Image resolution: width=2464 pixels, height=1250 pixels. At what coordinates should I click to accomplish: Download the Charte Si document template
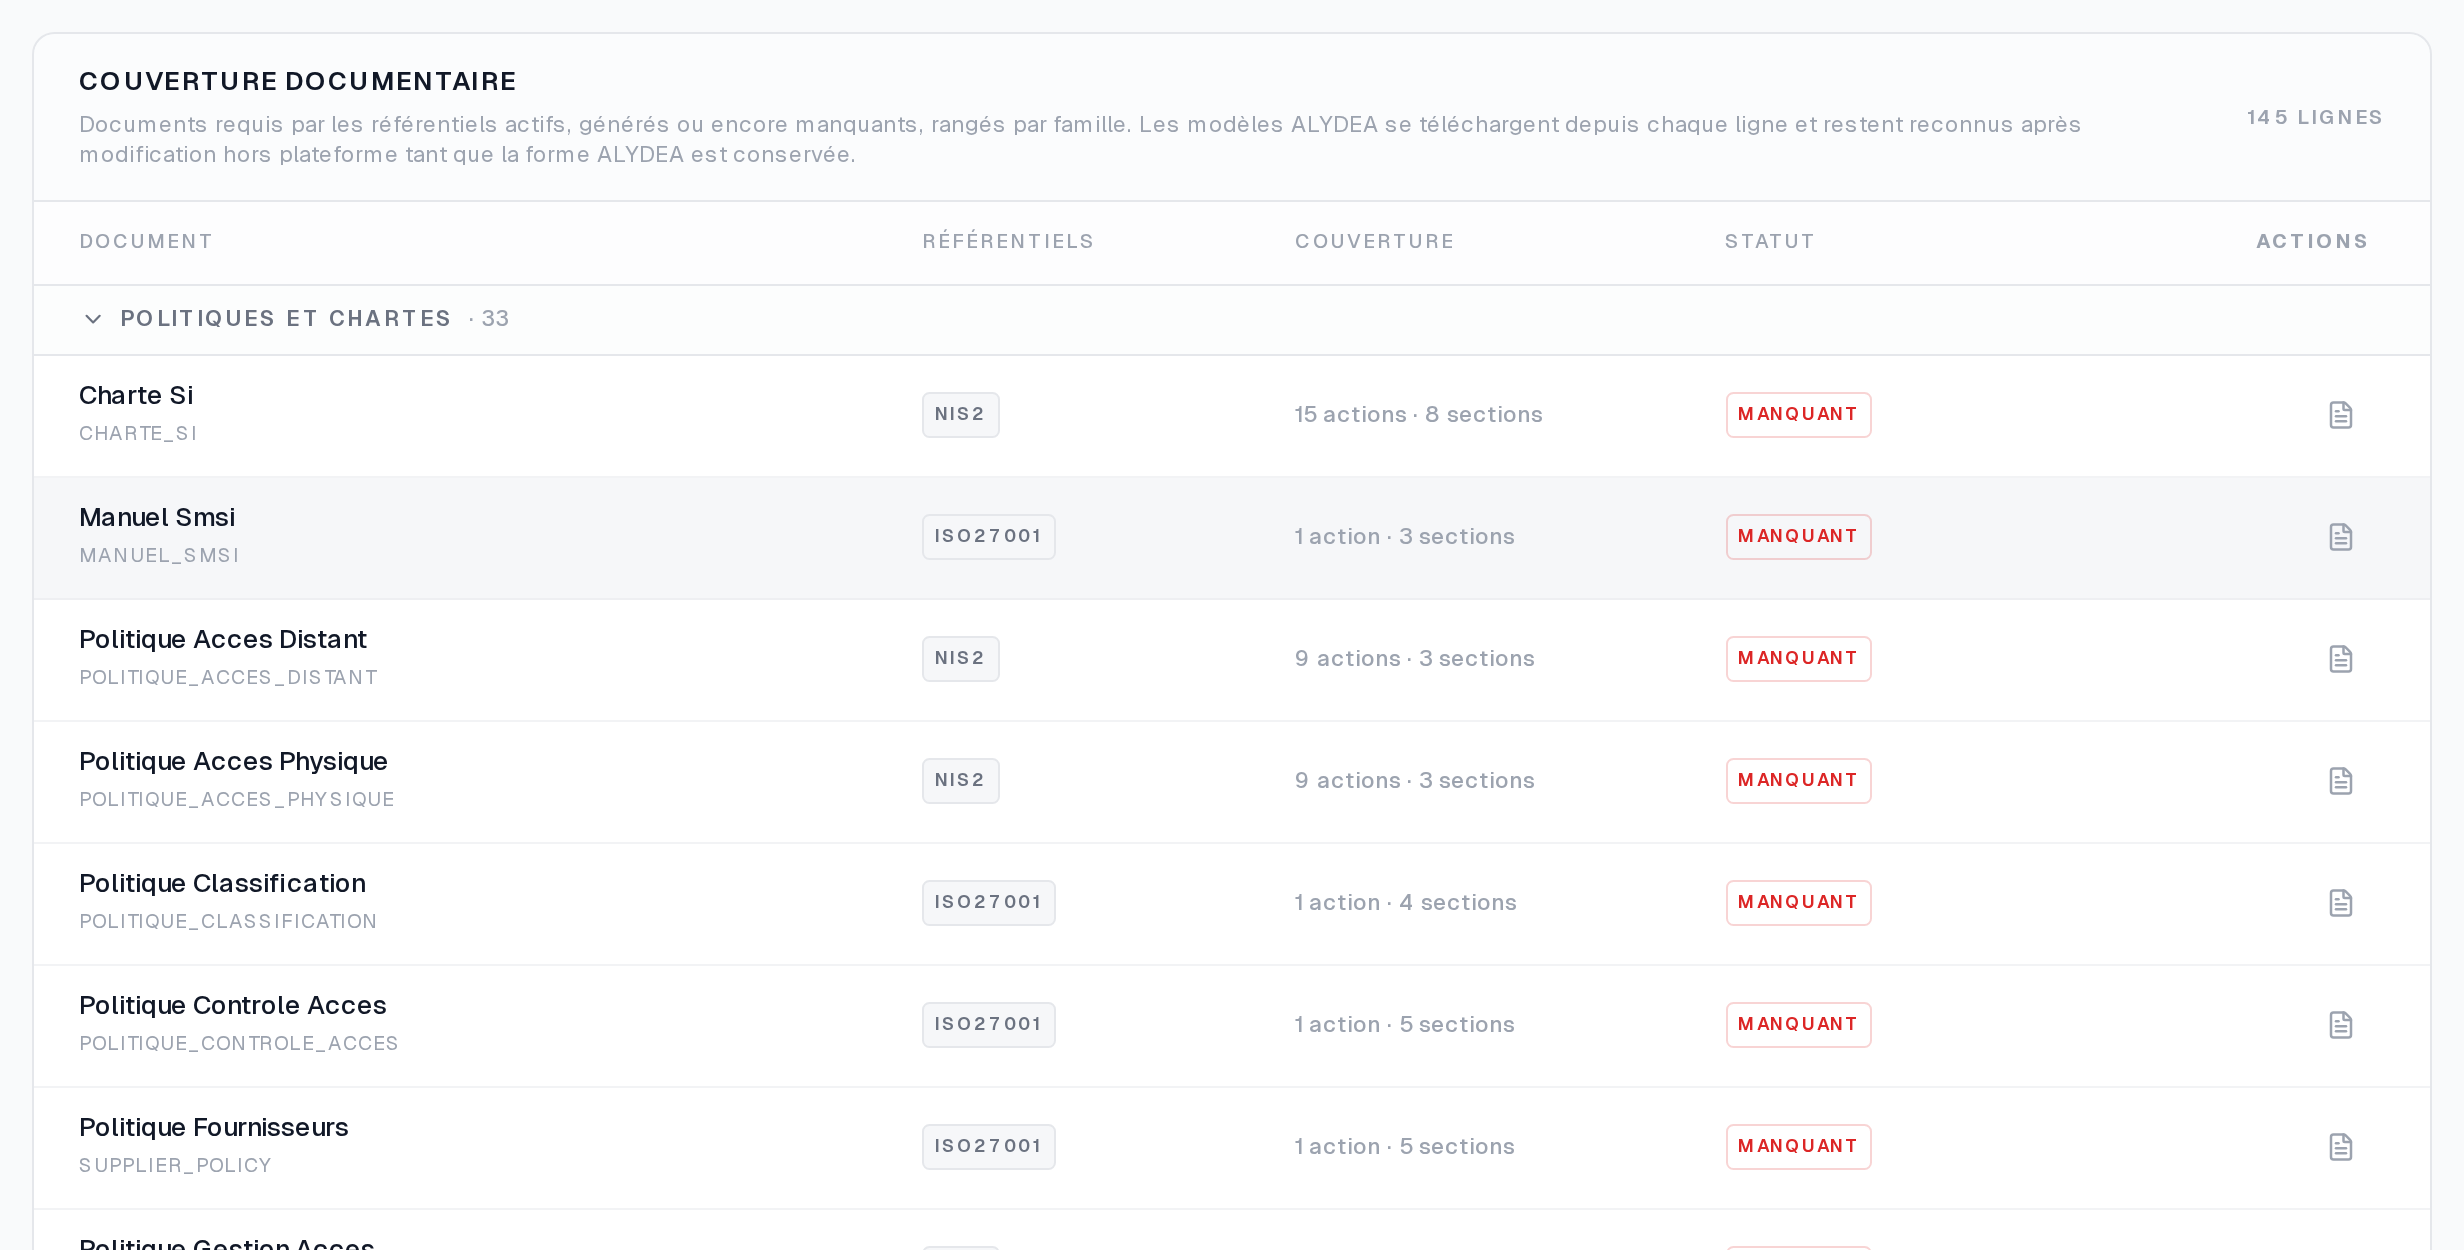coord(2340,415)
